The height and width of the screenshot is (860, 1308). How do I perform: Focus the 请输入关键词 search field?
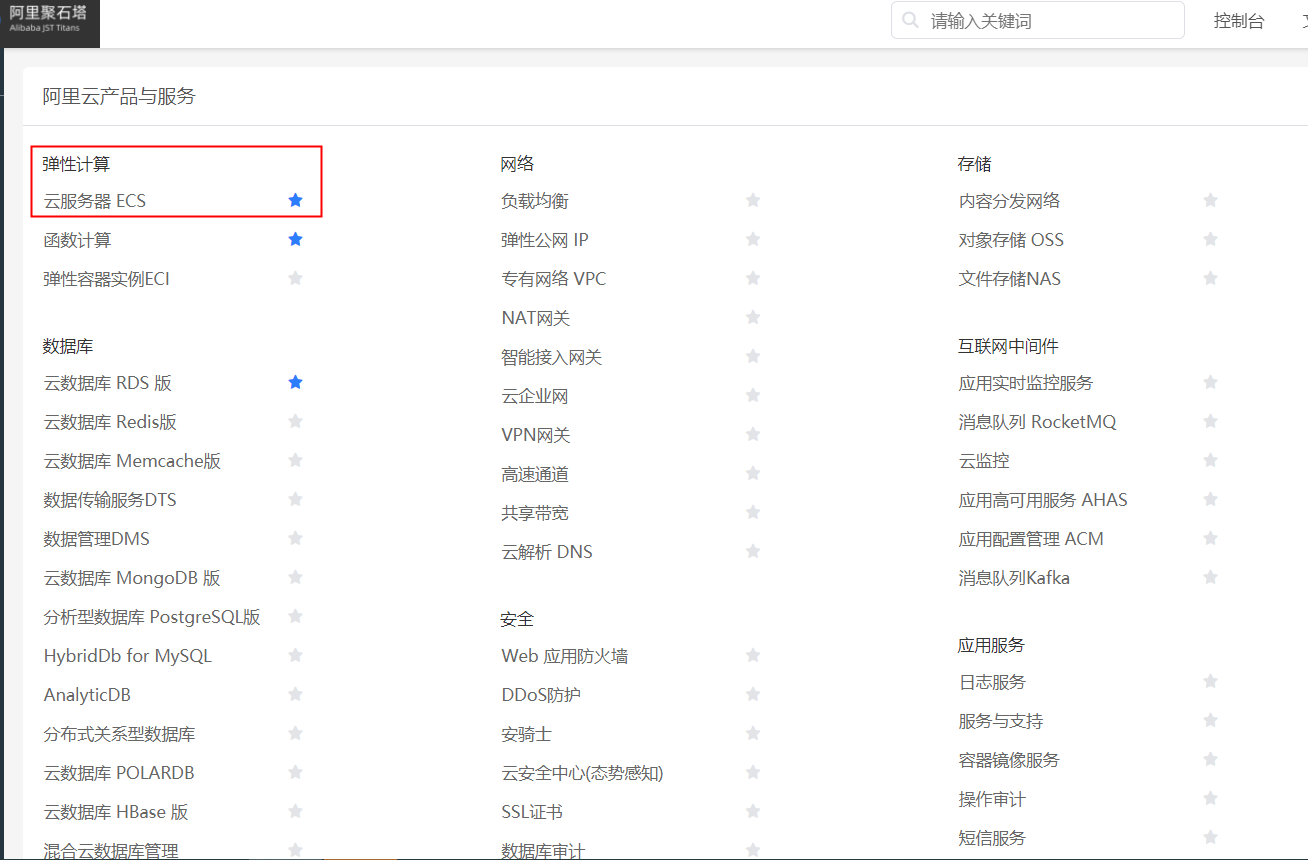tap(1050, 21)
